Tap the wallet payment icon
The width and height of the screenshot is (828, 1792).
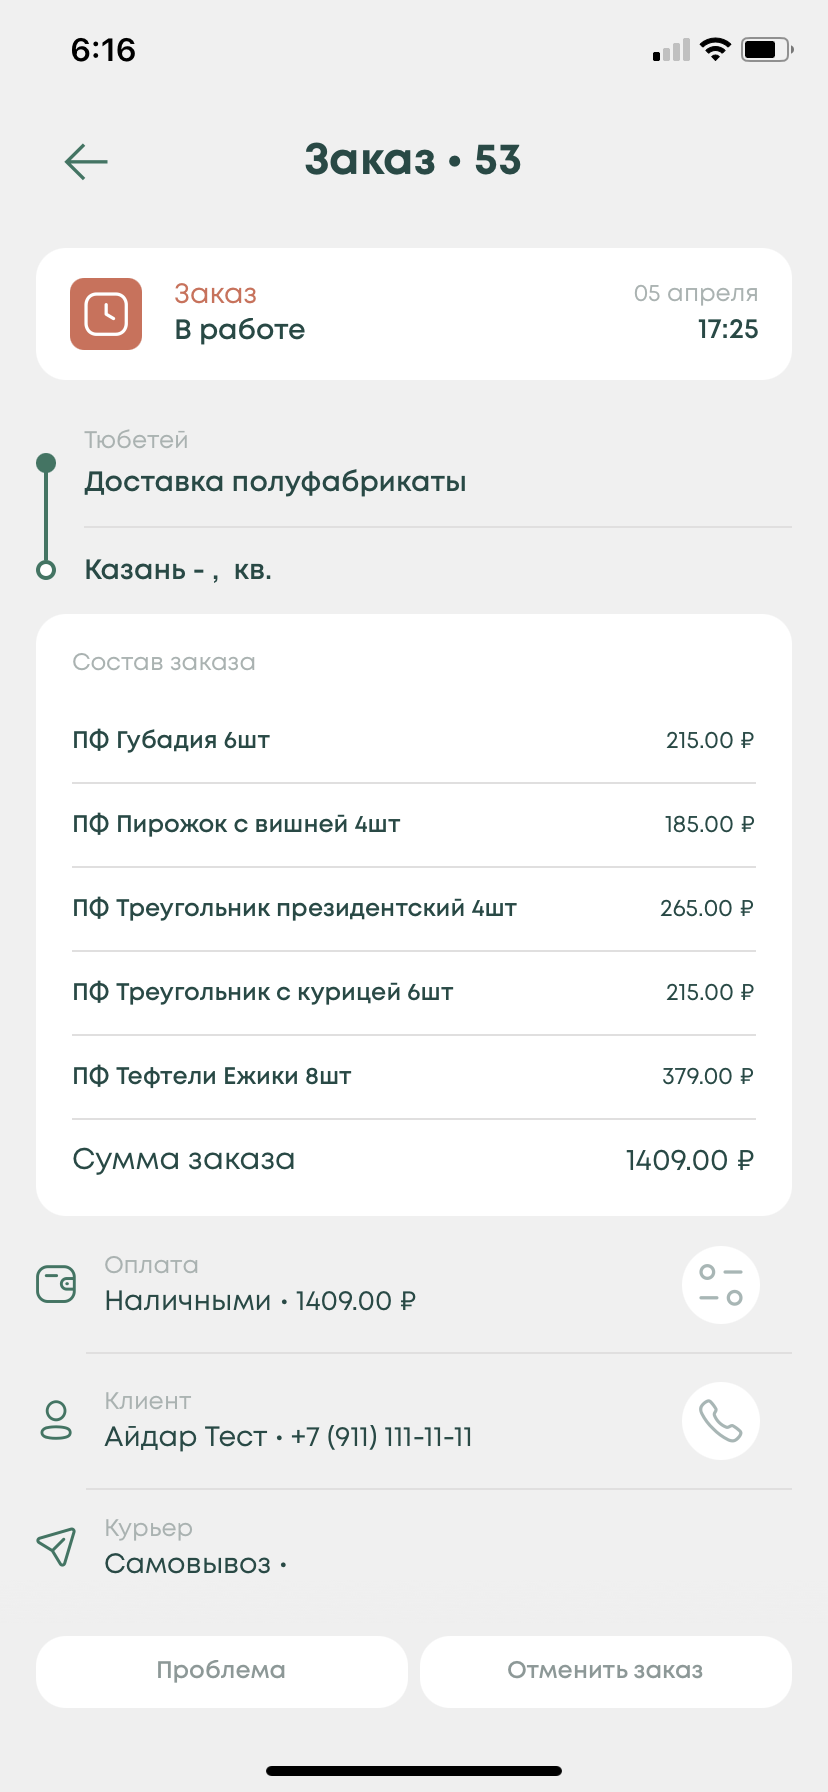coord(56,1284)
